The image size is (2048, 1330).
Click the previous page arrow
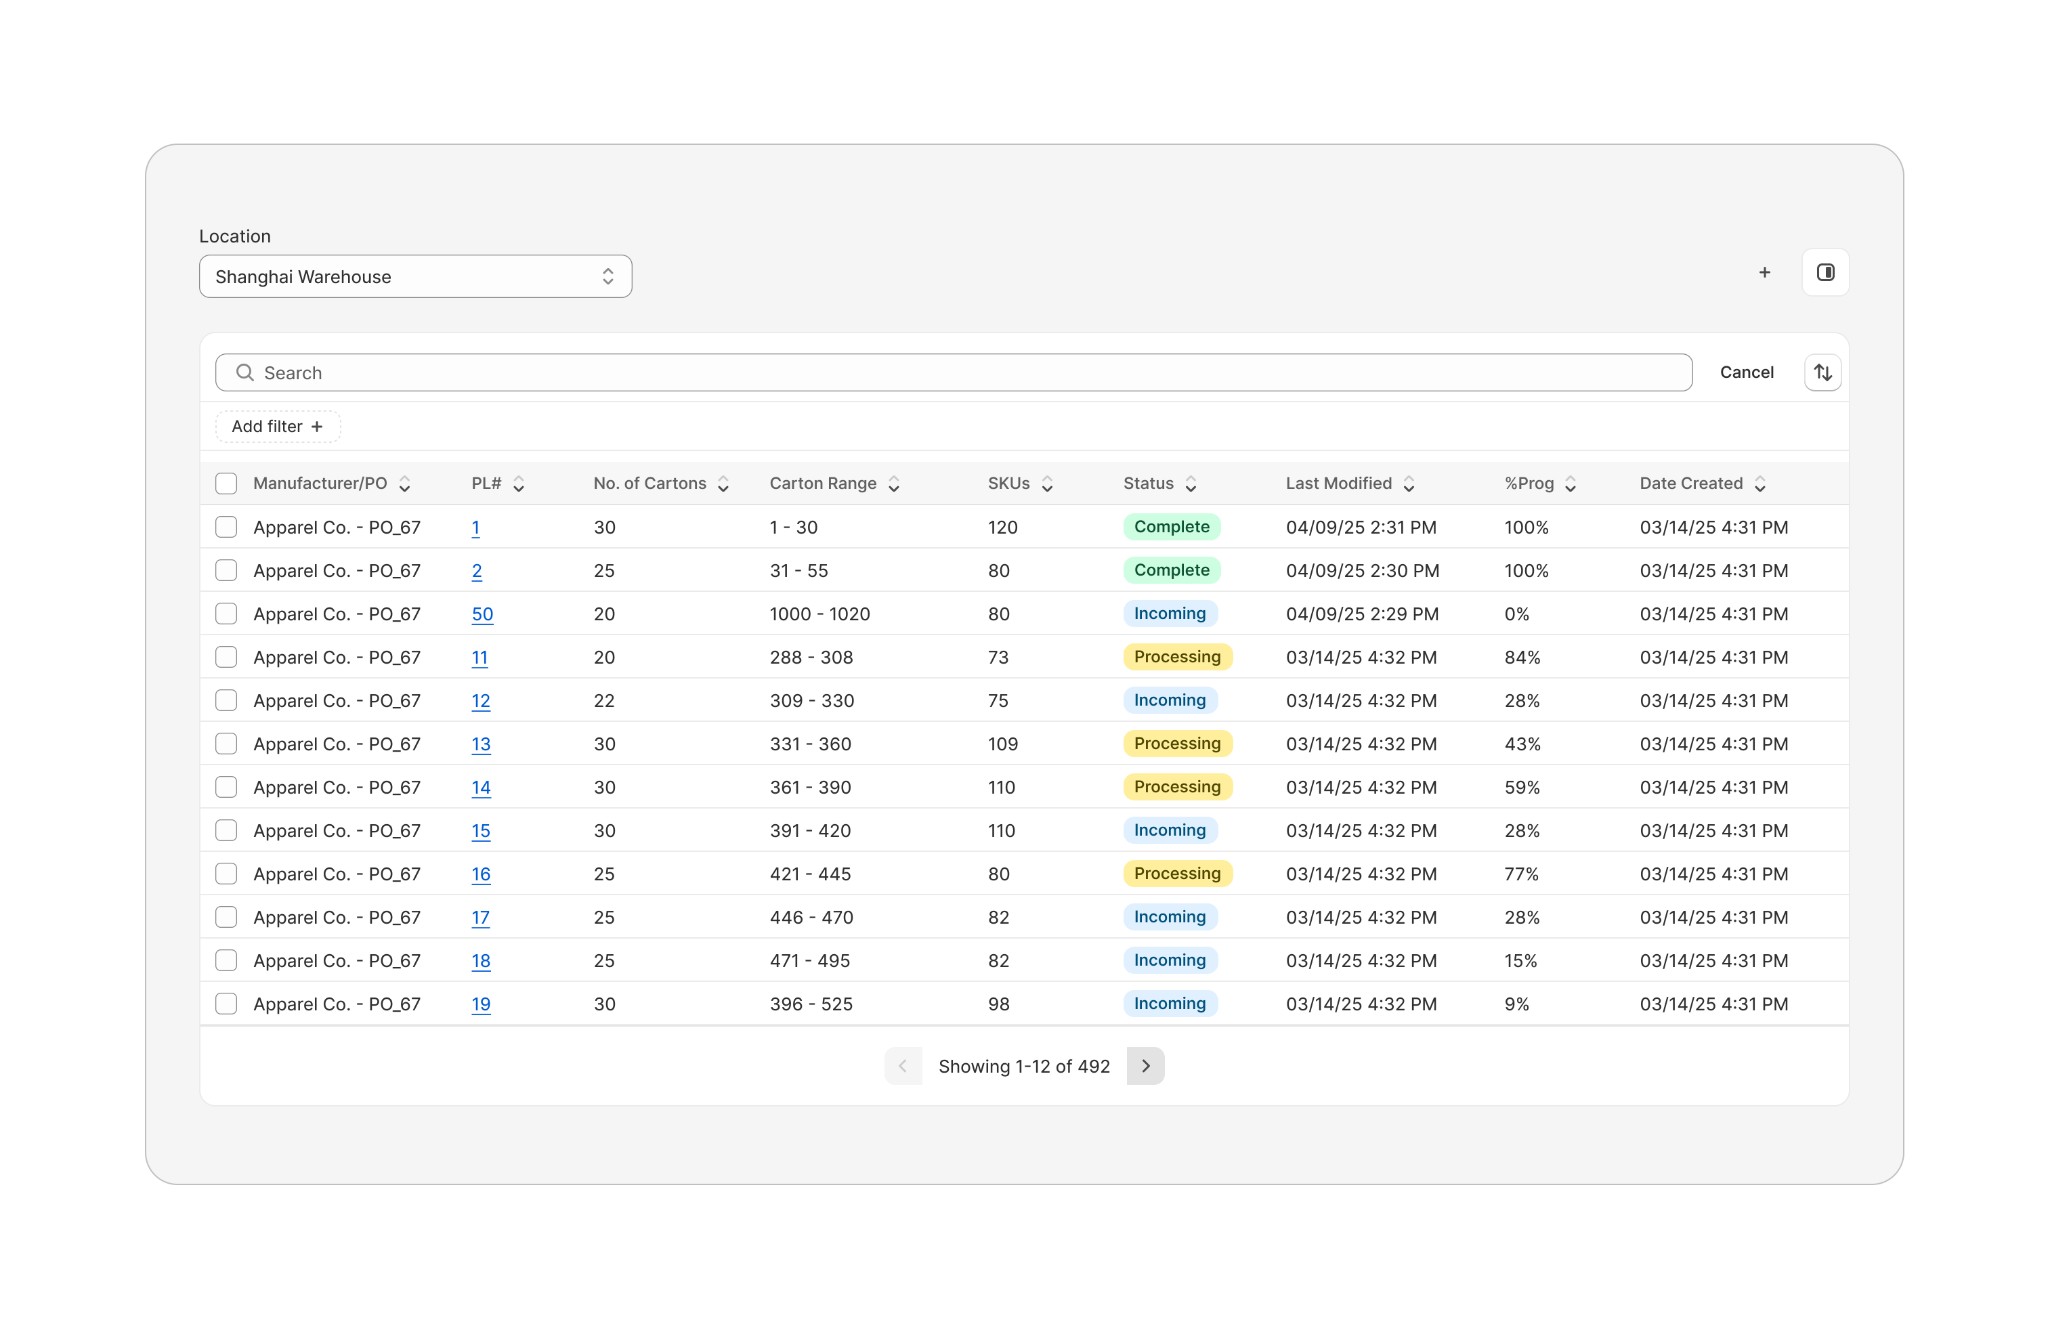tap(903, 1066)
